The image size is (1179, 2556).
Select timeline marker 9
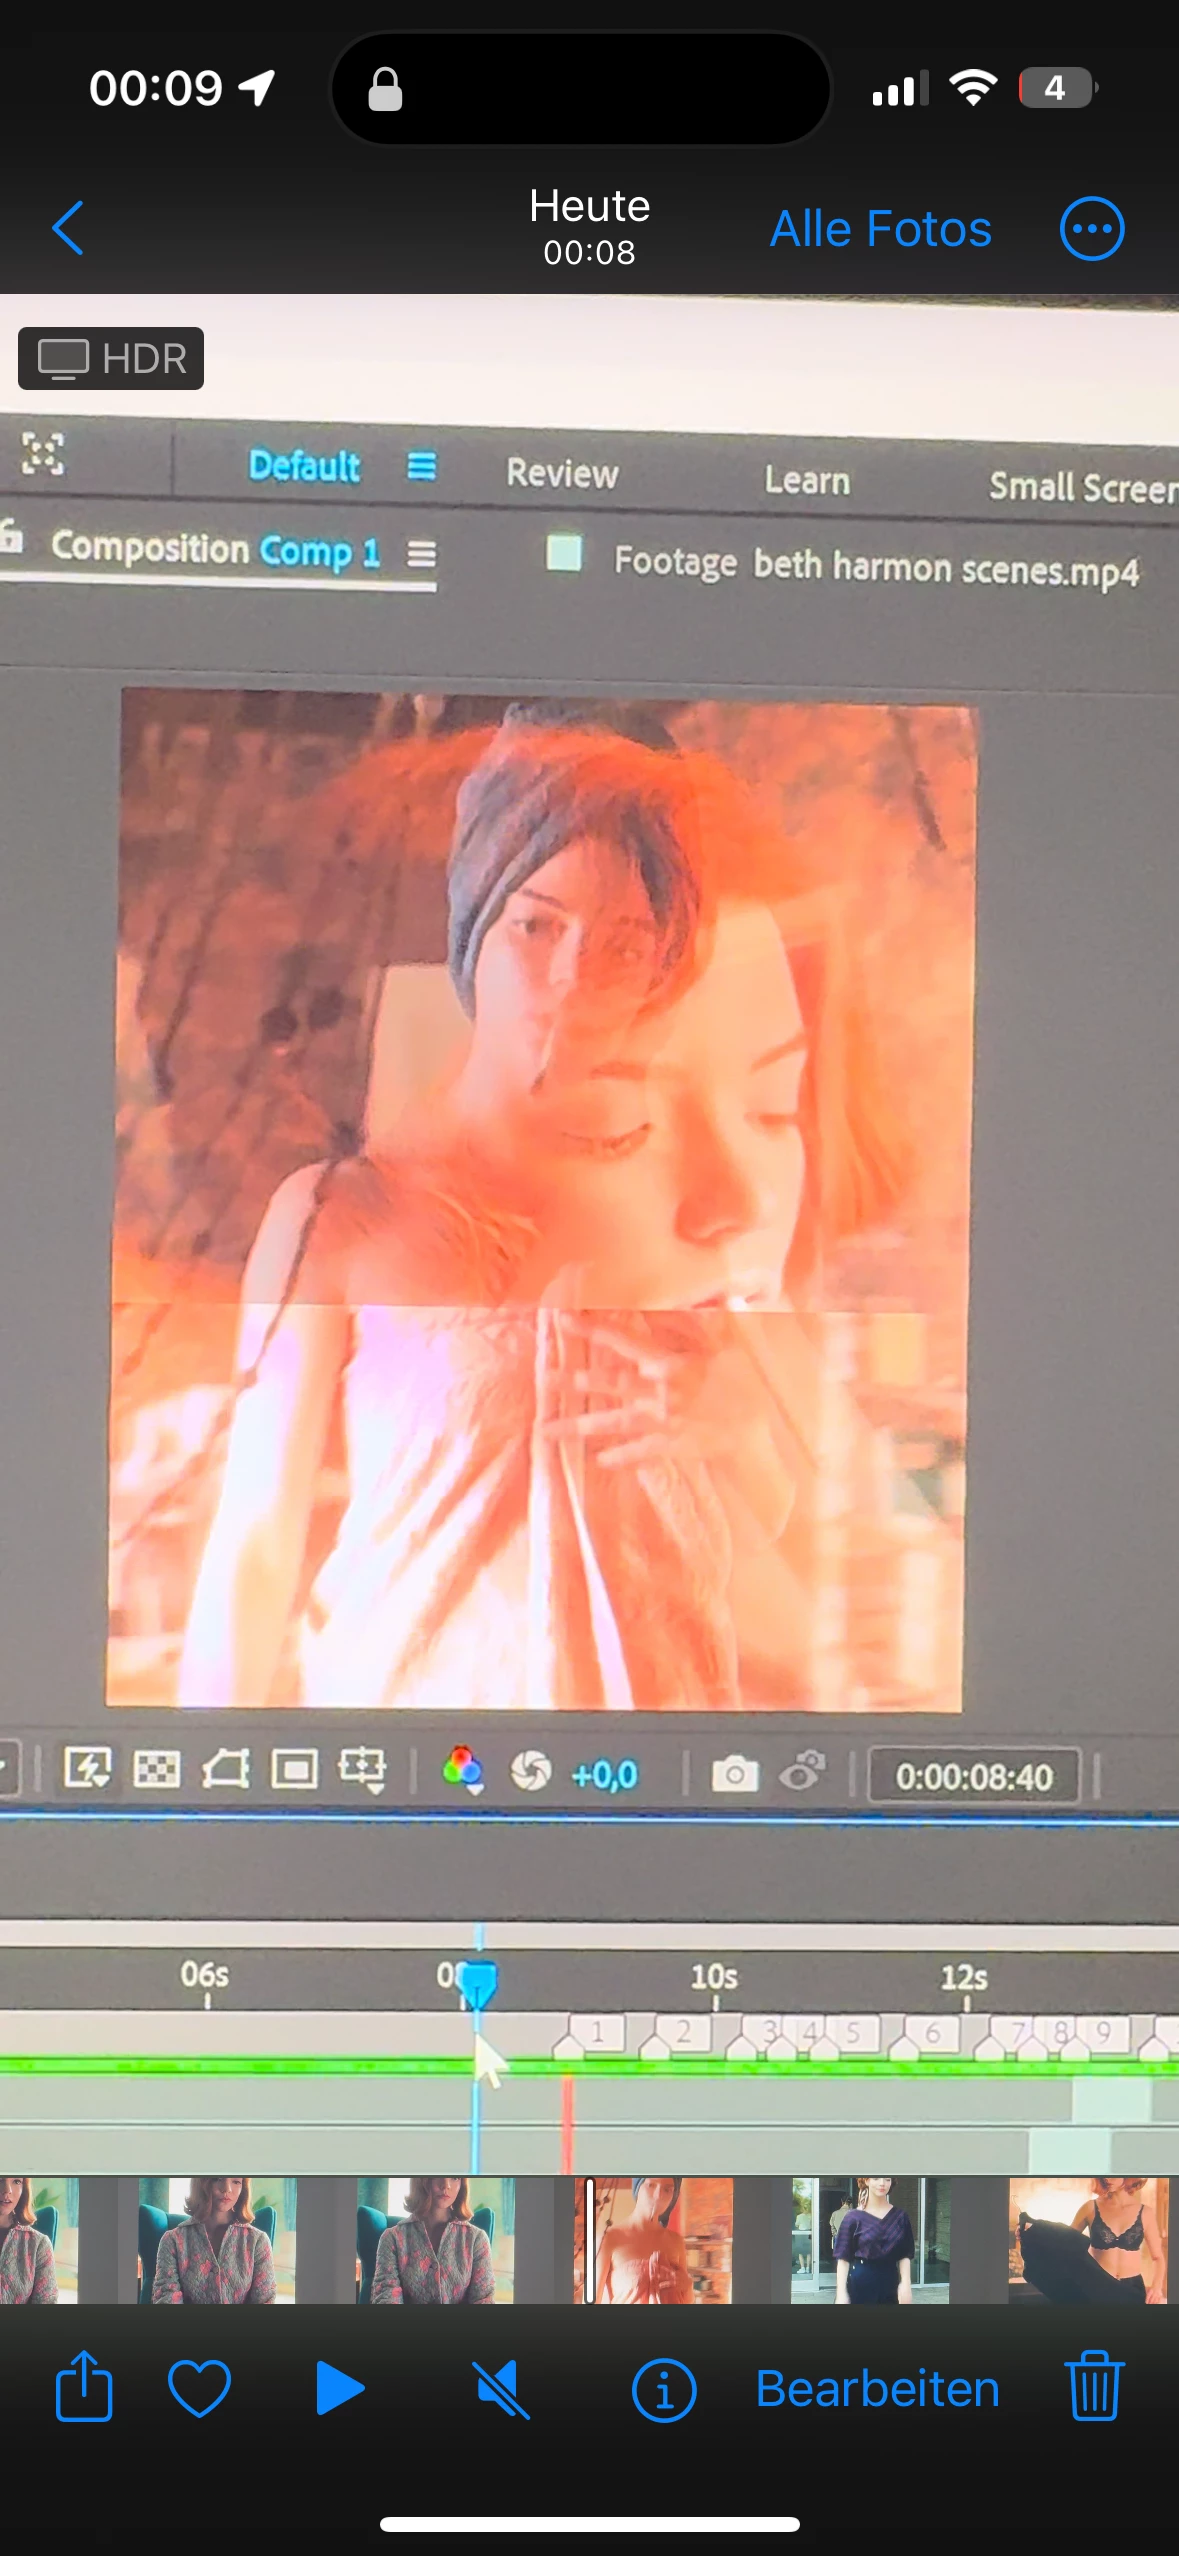coord(1104,2034)
